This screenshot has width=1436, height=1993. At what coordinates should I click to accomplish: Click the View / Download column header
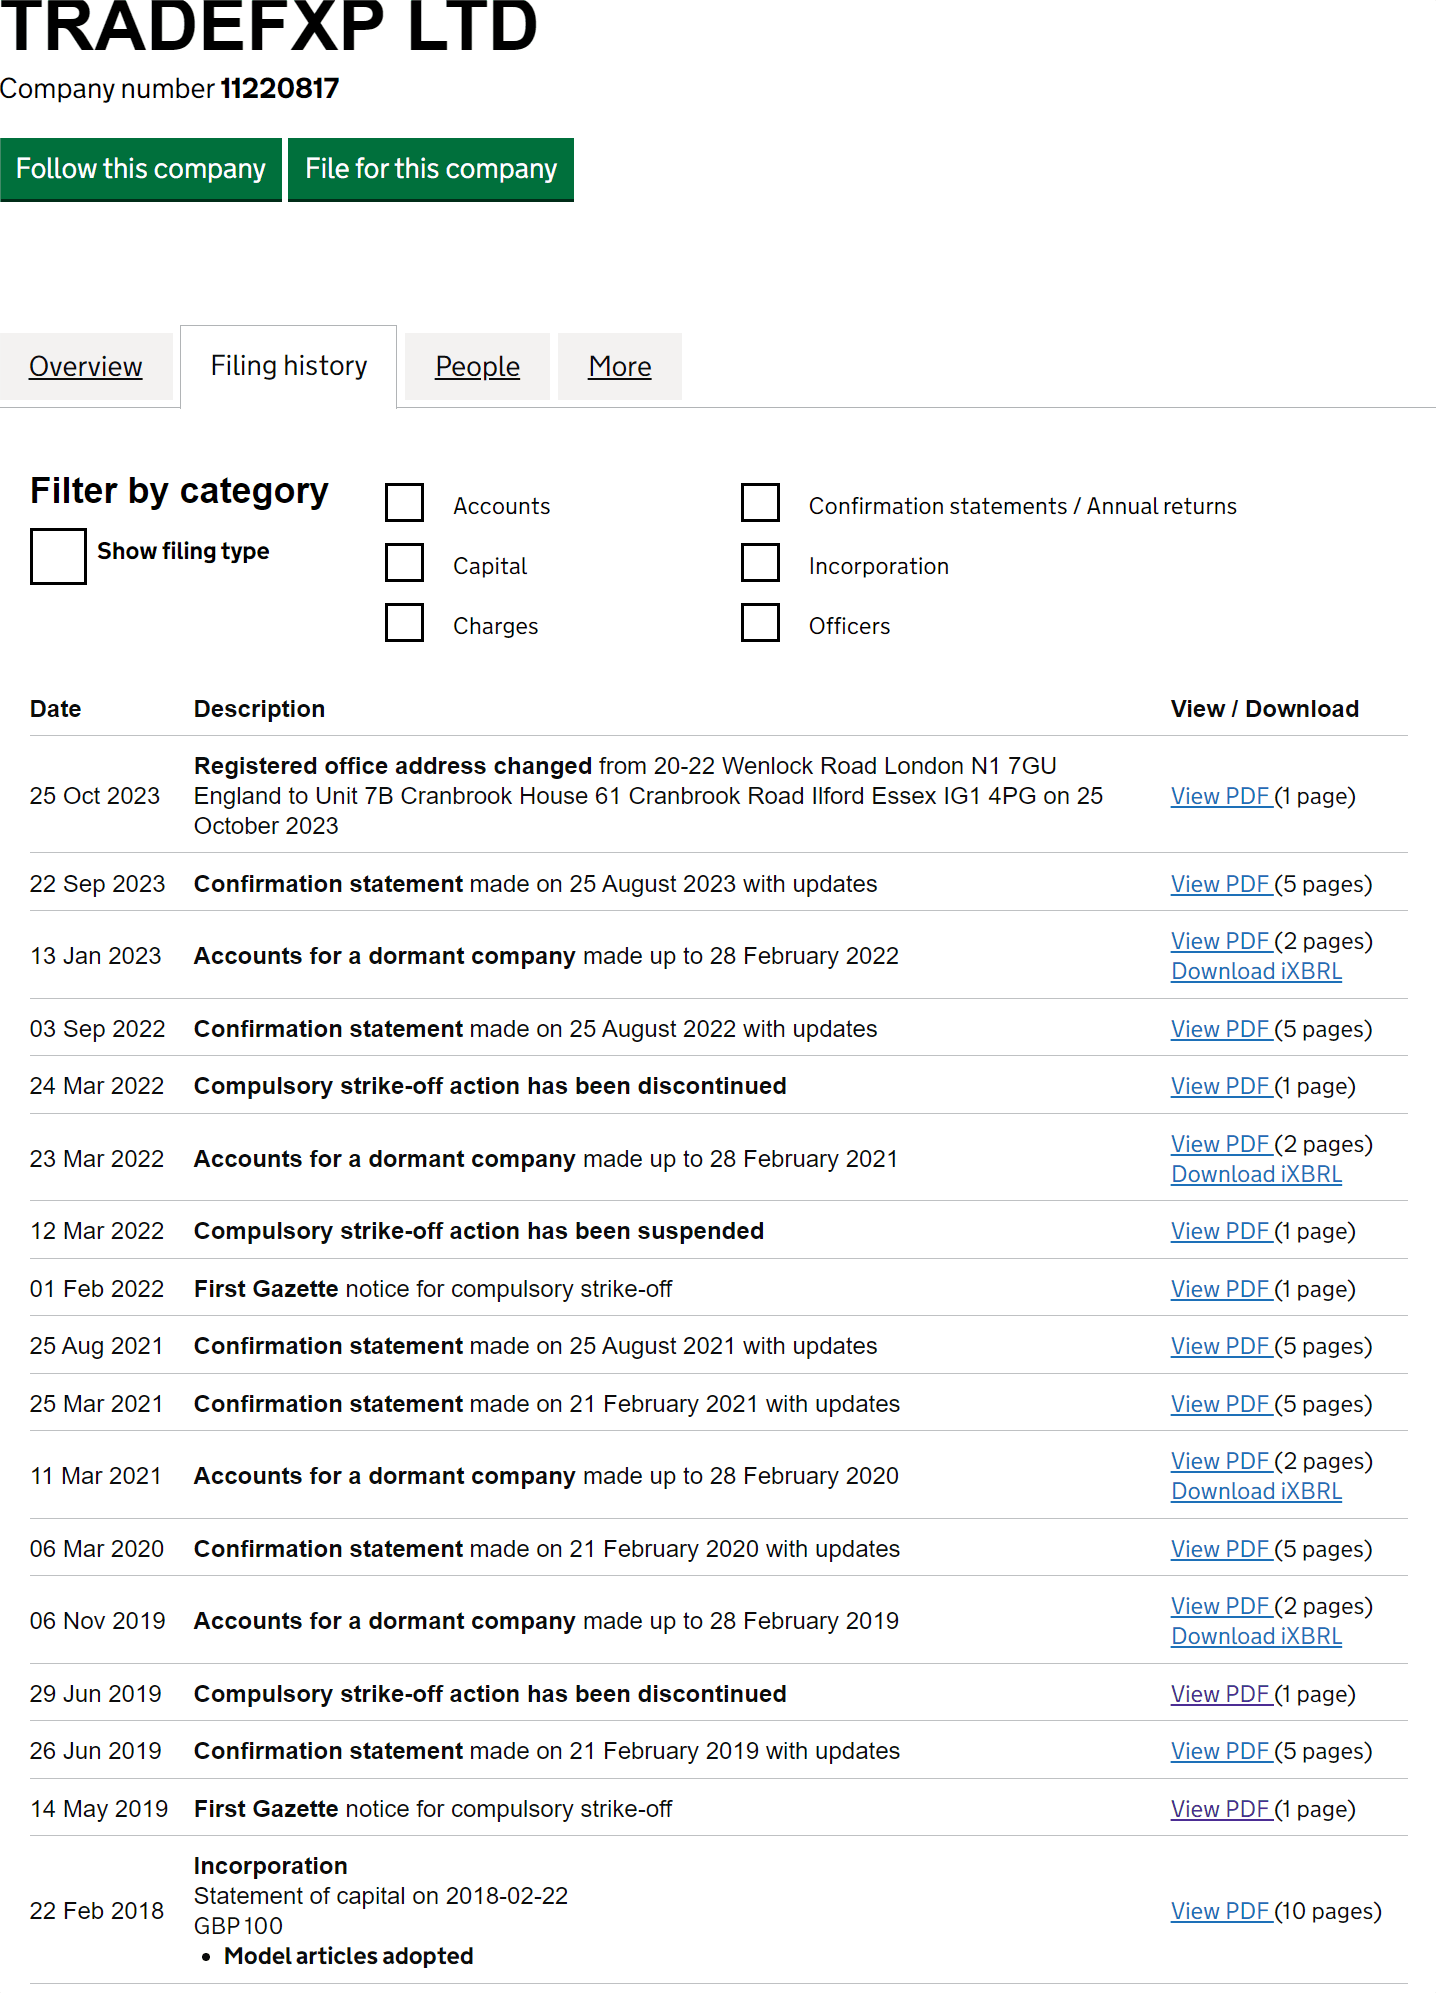pos(1265,709)
